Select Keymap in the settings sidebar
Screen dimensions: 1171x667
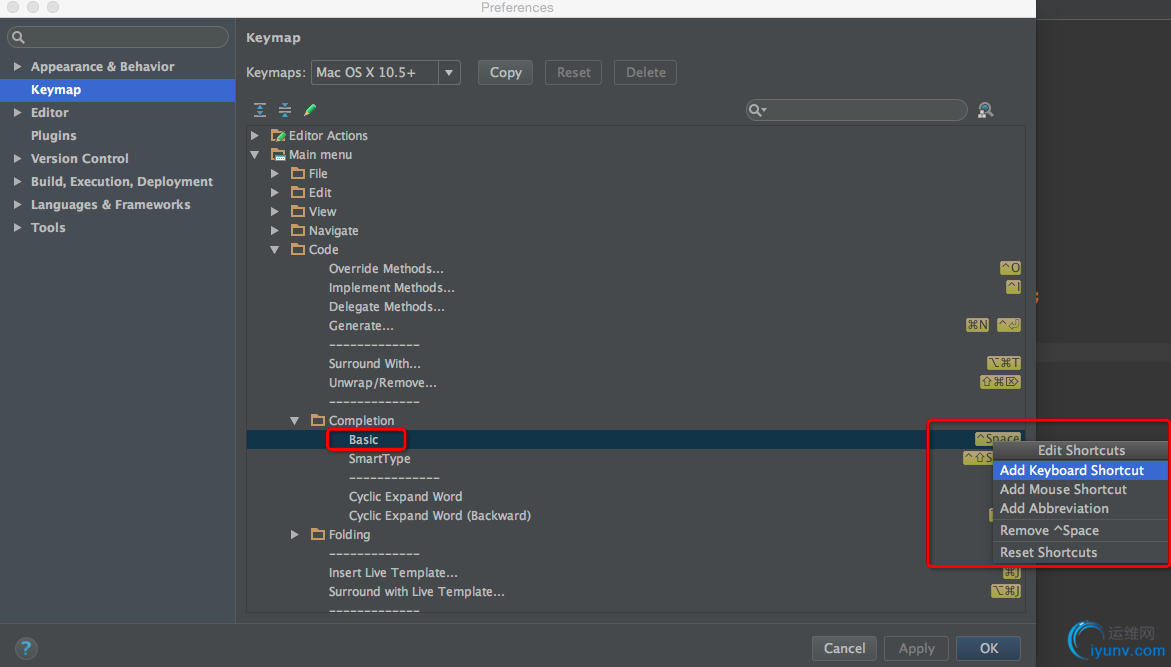(117, 90)
